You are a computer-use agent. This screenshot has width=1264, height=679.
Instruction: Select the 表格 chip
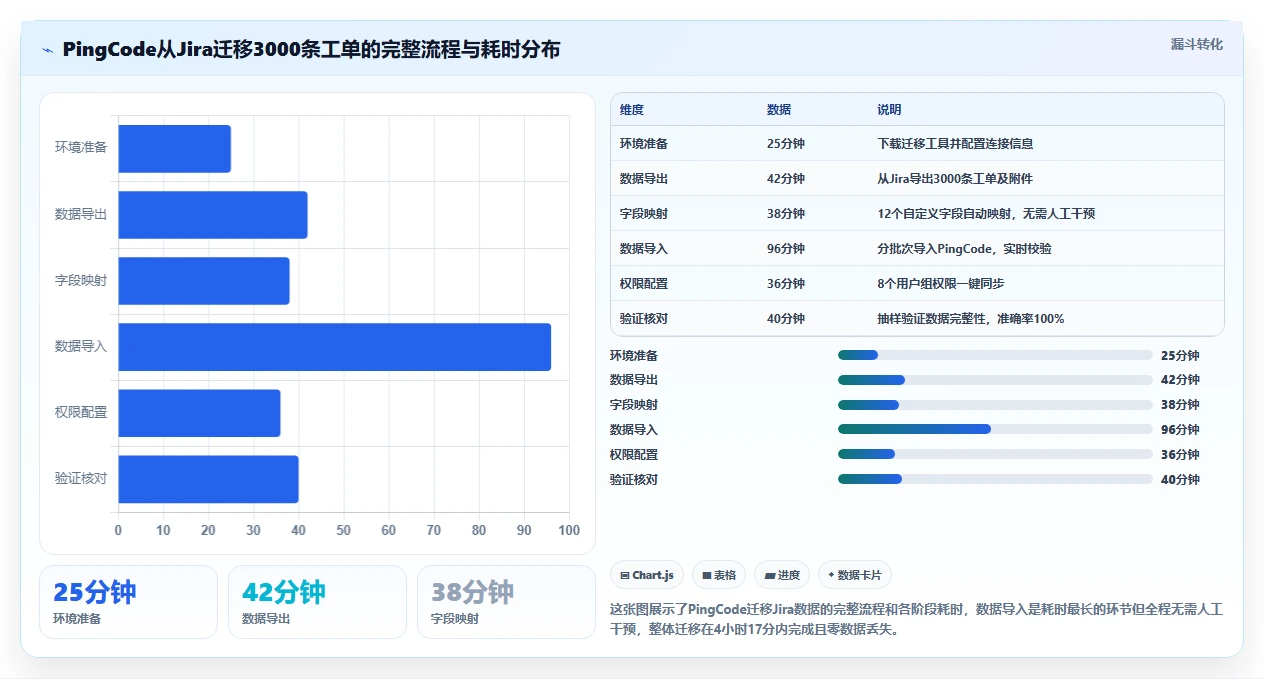[x=719, y=575]
